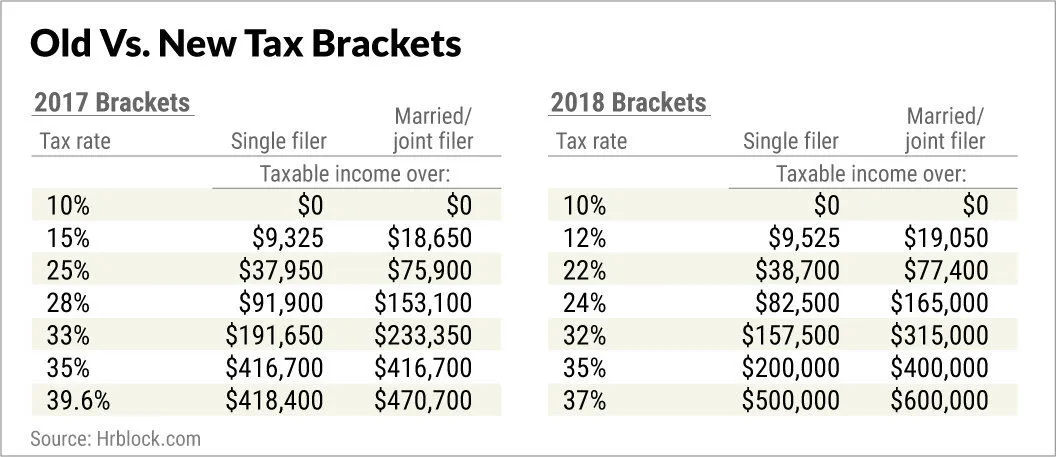This screenshot has width=1056, height=457.
Task: Click the Hrblock.com source text
Action: (116, 438)
